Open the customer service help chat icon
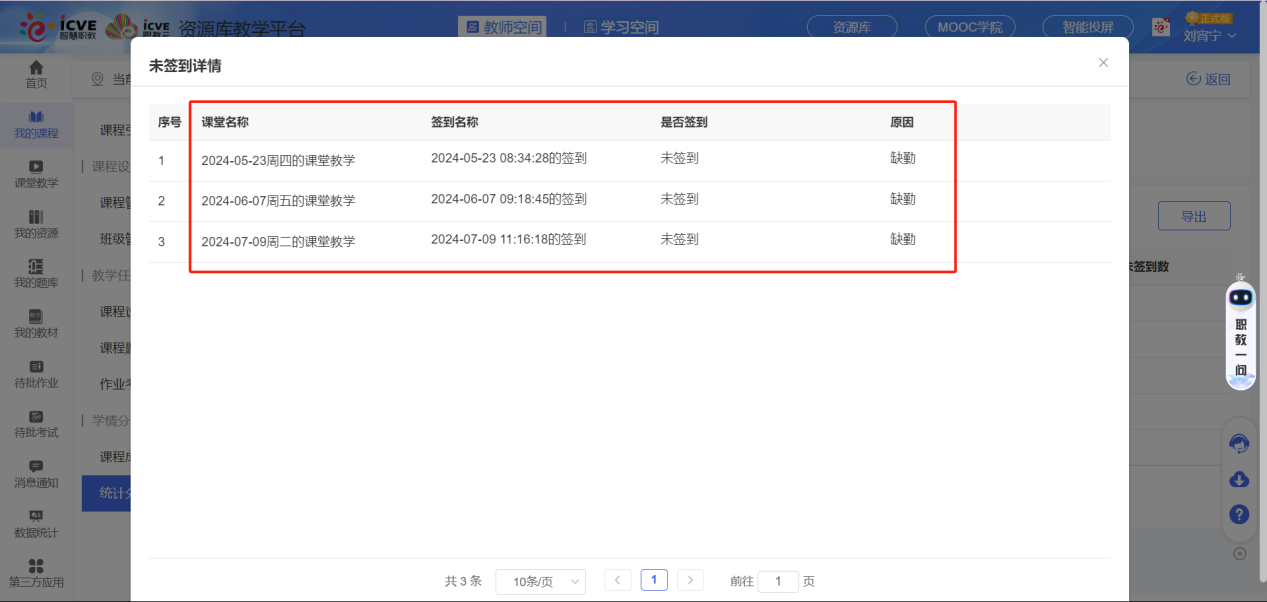 click(1239, 444)
